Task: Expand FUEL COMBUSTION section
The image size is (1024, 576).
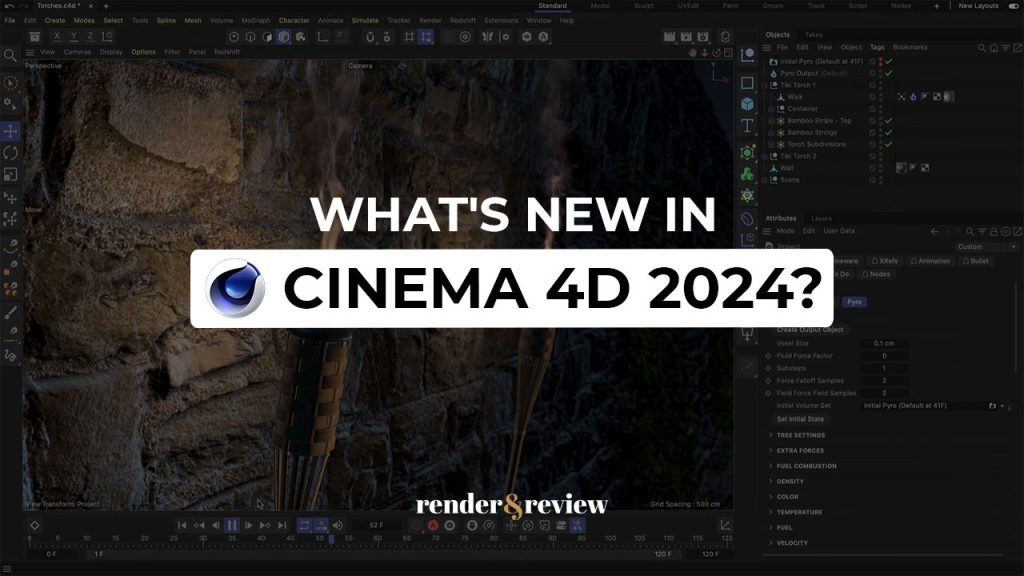Action: [x=806, y=466]
